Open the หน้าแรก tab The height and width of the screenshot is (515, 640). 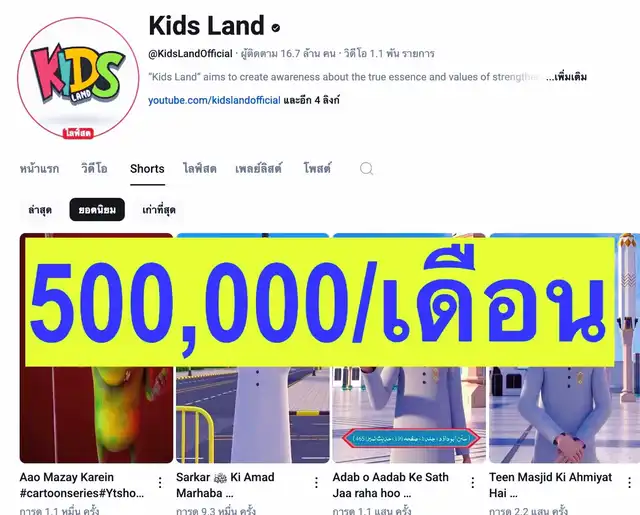click(x=40, y=169)
